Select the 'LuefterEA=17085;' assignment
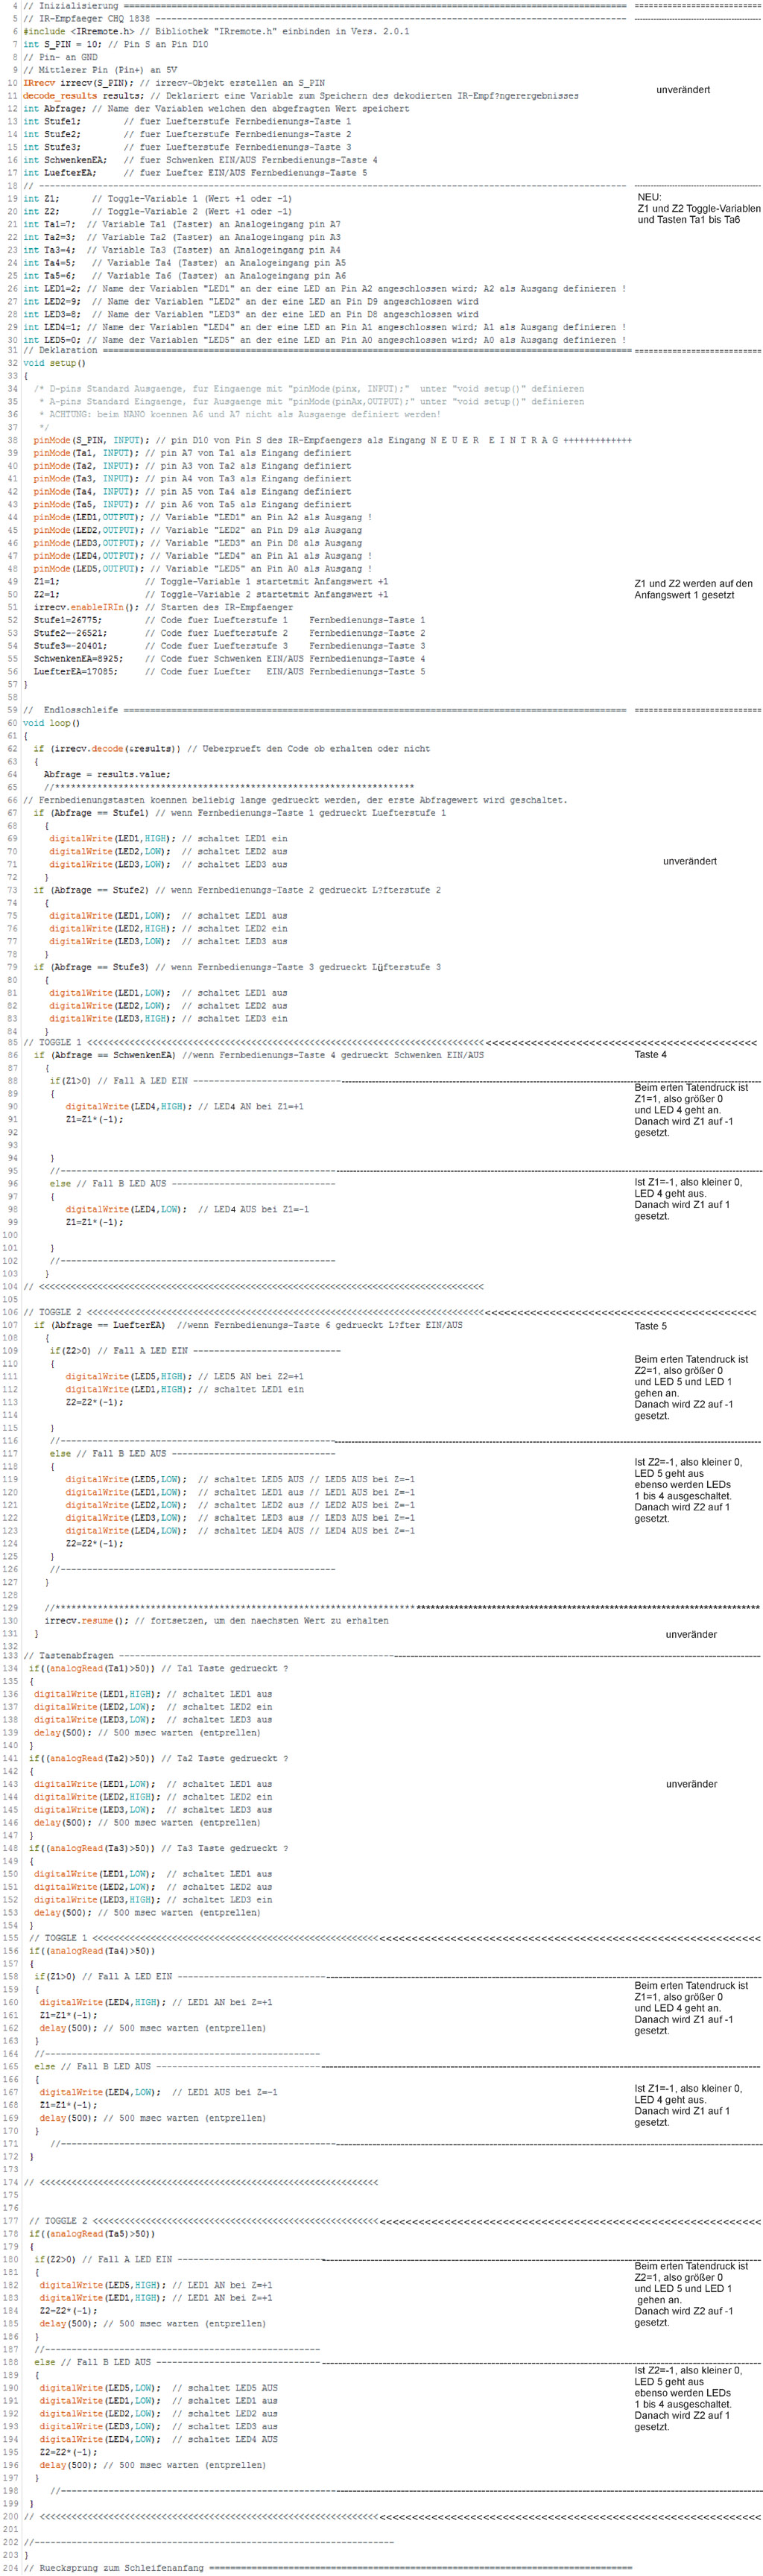This screenshot has width=763, height=2576. tap(76, 672)
